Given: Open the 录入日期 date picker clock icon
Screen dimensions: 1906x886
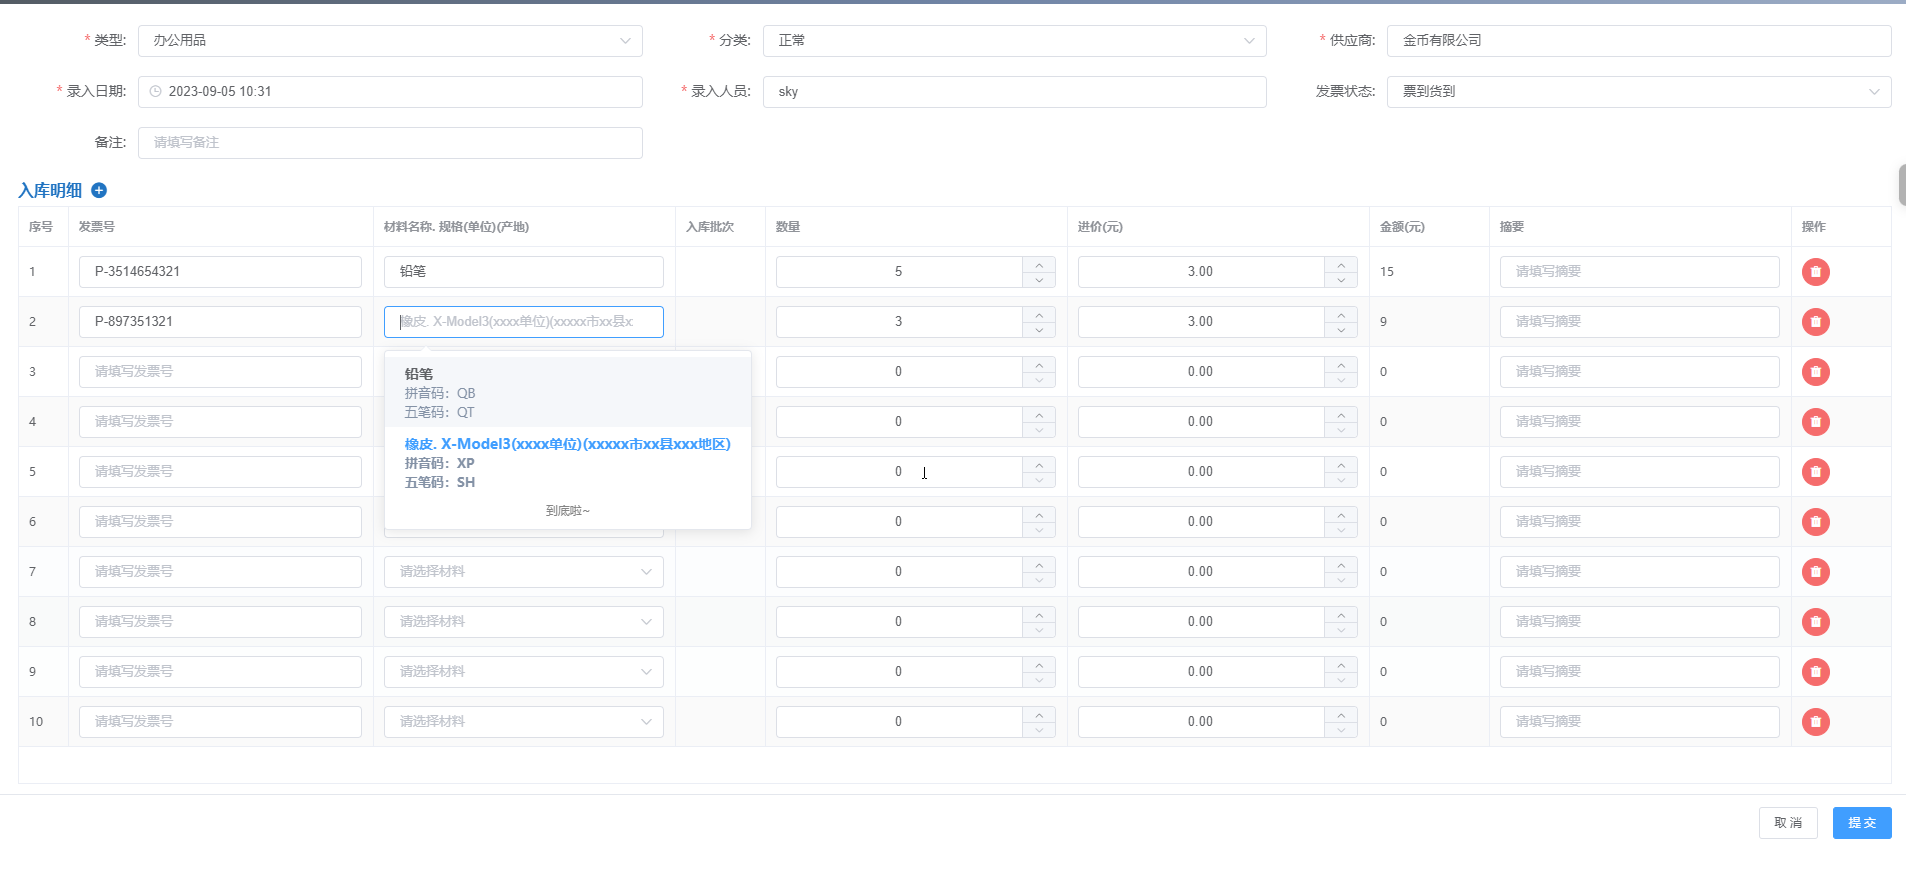Looking at the screenshot, I should [x=155, y=91].
